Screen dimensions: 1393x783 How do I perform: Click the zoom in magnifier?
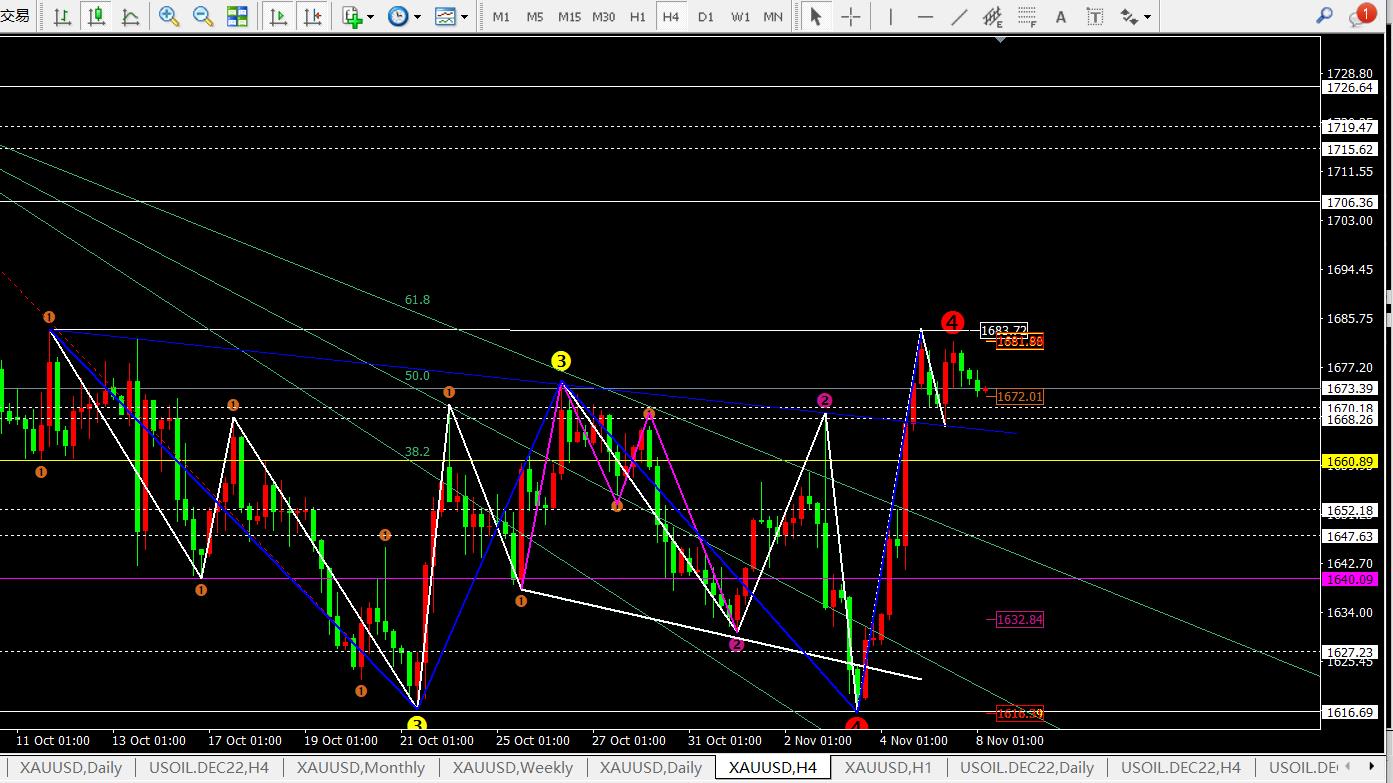(x=169, y=17)
